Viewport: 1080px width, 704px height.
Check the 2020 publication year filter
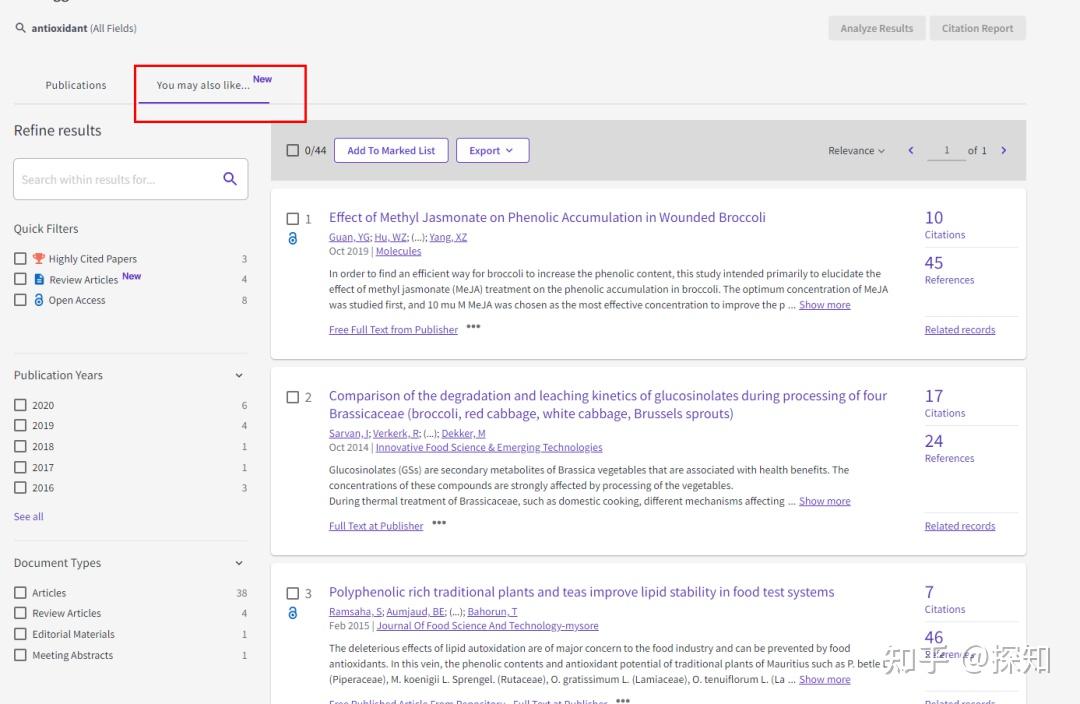point(20,405)
